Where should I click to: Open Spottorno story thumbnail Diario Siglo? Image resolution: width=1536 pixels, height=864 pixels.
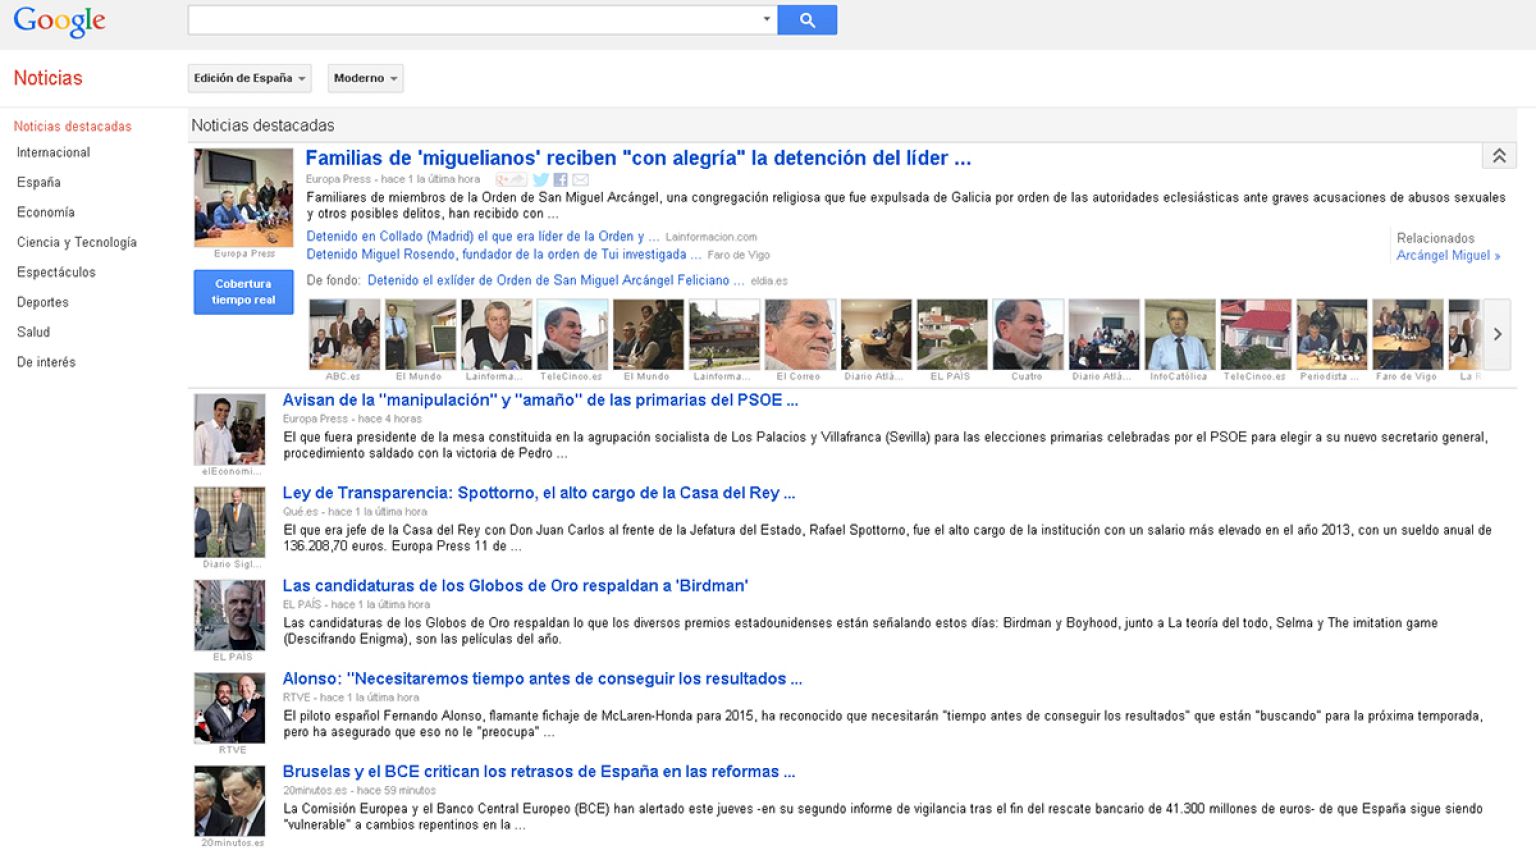coord(229,522)
